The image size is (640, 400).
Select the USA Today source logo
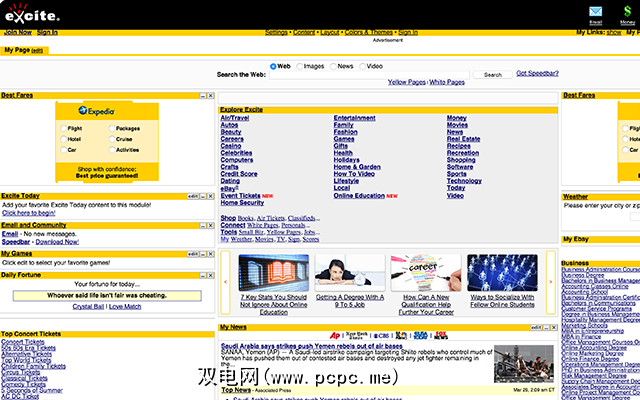420,336
